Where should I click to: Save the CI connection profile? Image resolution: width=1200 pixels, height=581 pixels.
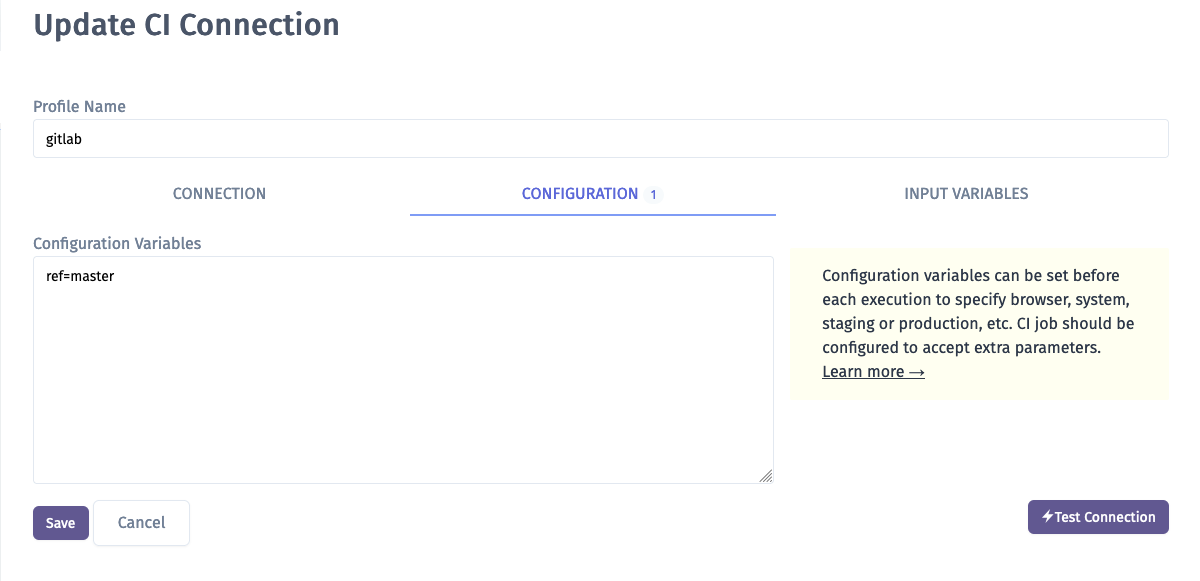pos(61,523)
